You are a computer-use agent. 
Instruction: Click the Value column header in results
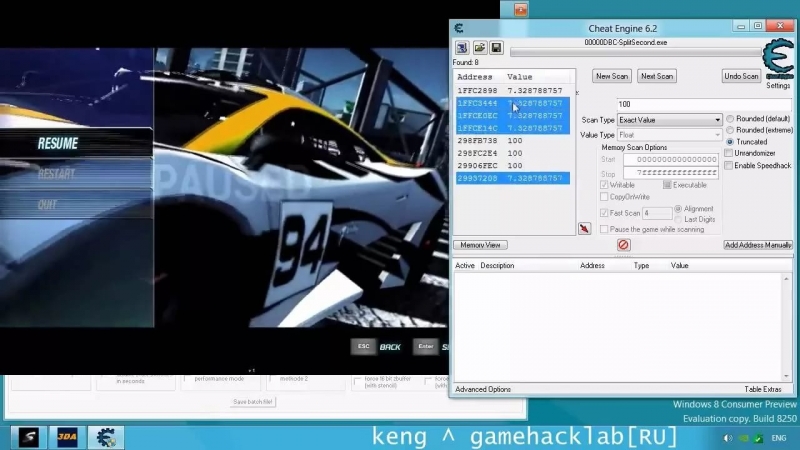click(x=519, y=77)
